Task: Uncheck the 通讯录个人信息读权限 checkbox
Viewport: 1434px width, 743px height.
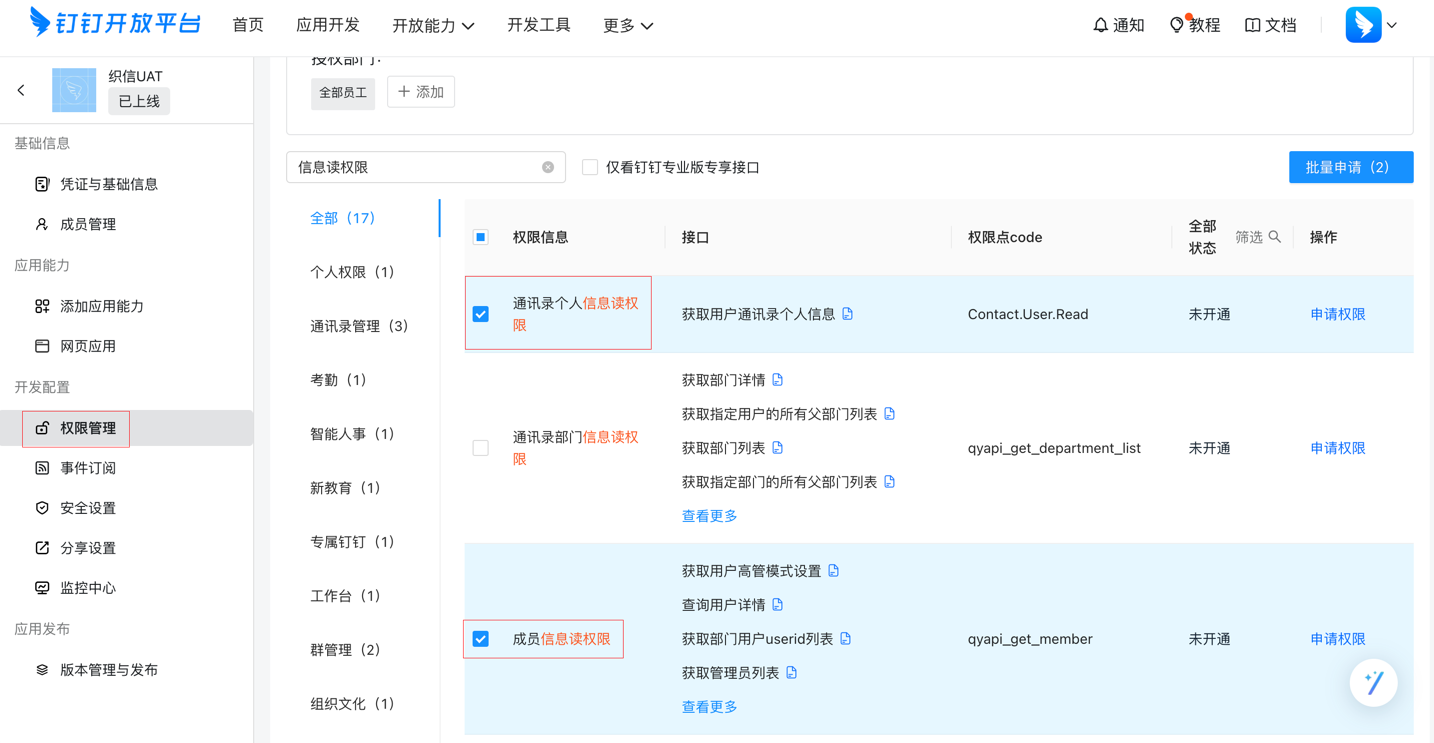Action: click(x=481, y=314)
